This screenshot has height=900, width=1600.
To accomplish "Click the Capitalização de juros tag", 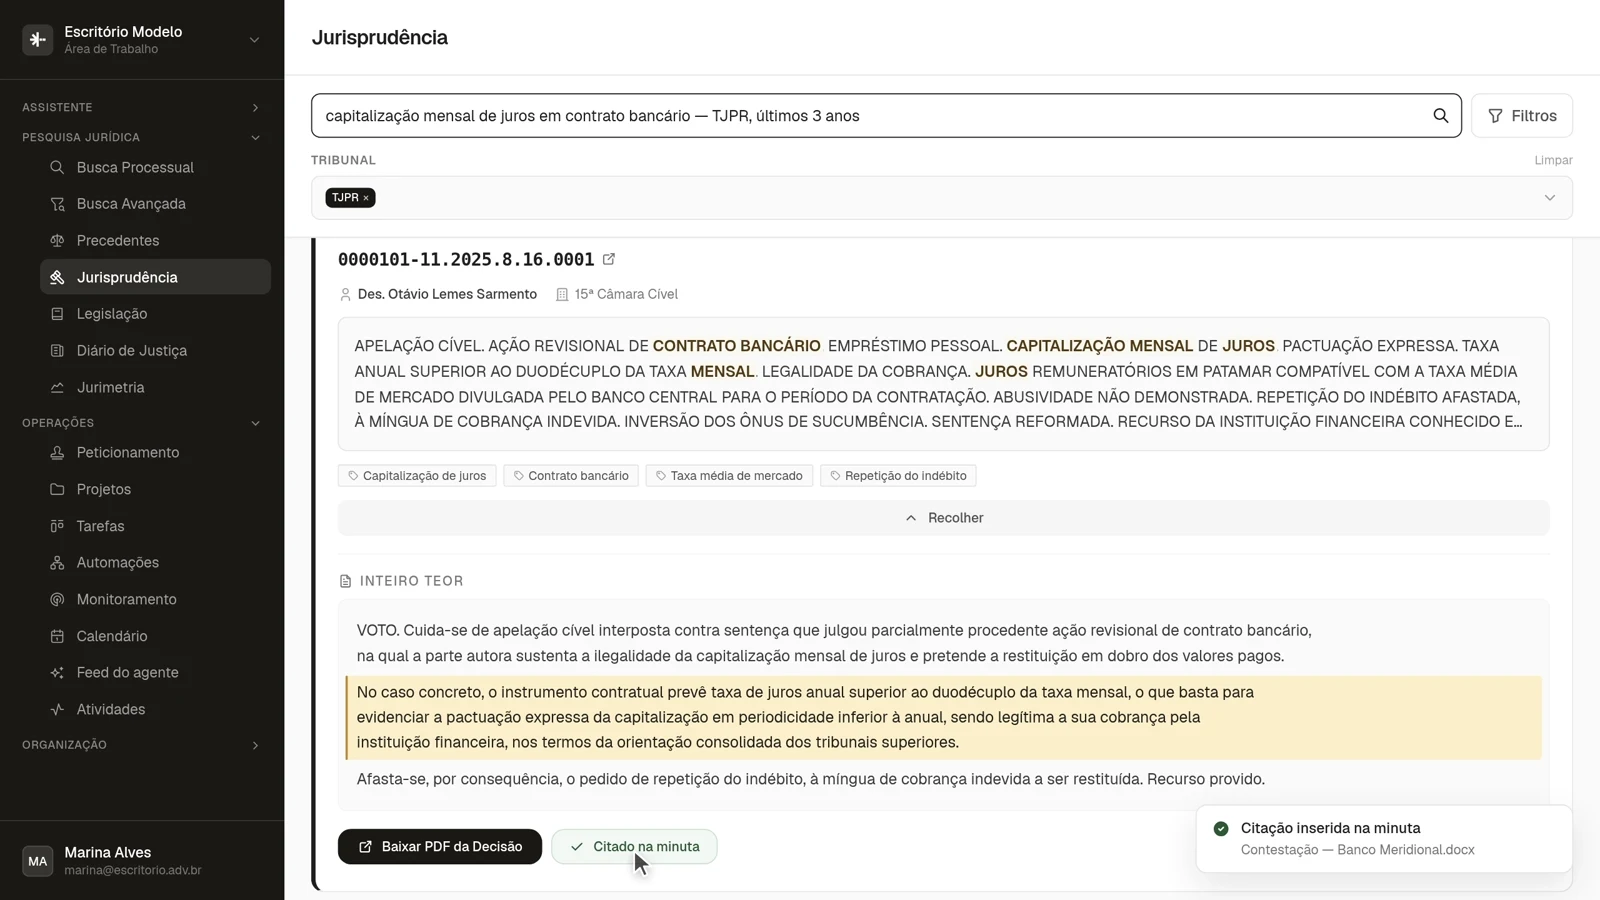I will click(x=417, y=476).
